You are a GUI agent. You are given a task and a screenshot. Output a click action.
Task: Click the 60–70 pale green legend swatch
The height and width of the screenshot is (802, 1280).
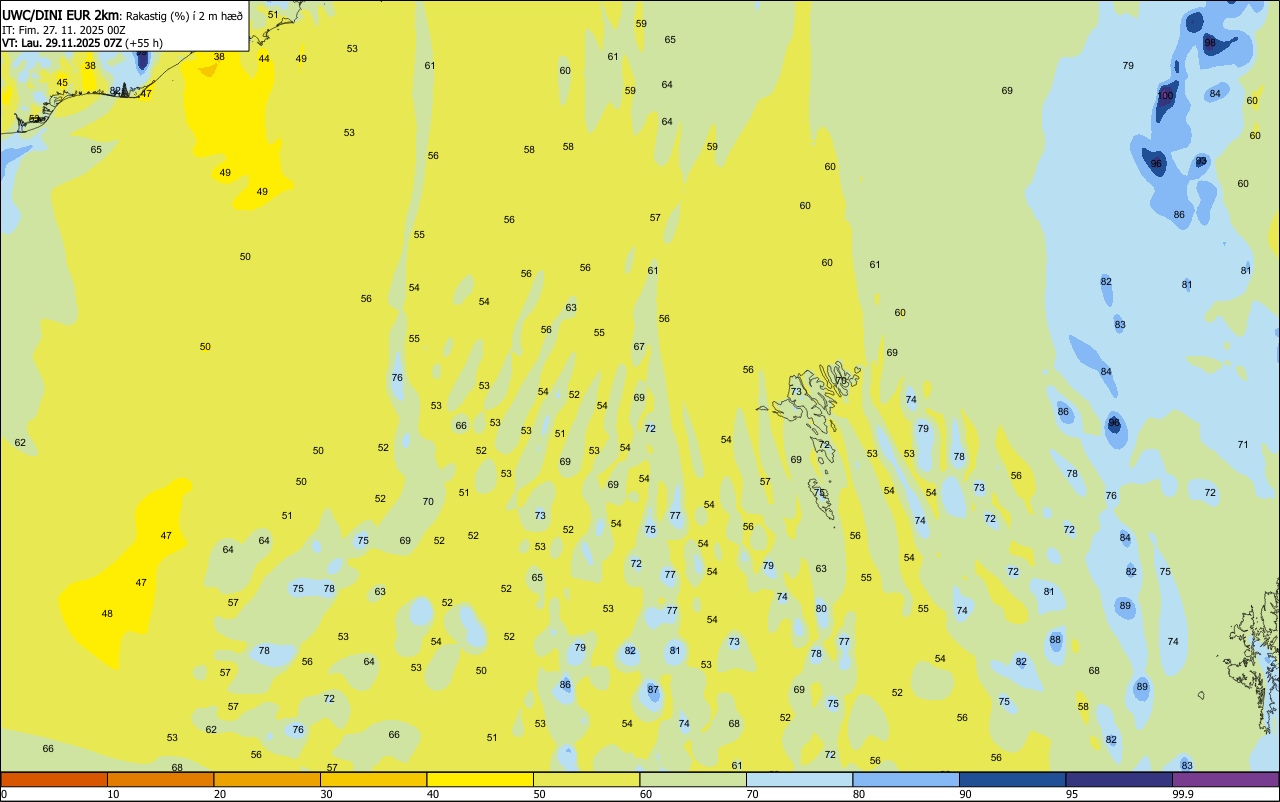[x=693, y=779]
